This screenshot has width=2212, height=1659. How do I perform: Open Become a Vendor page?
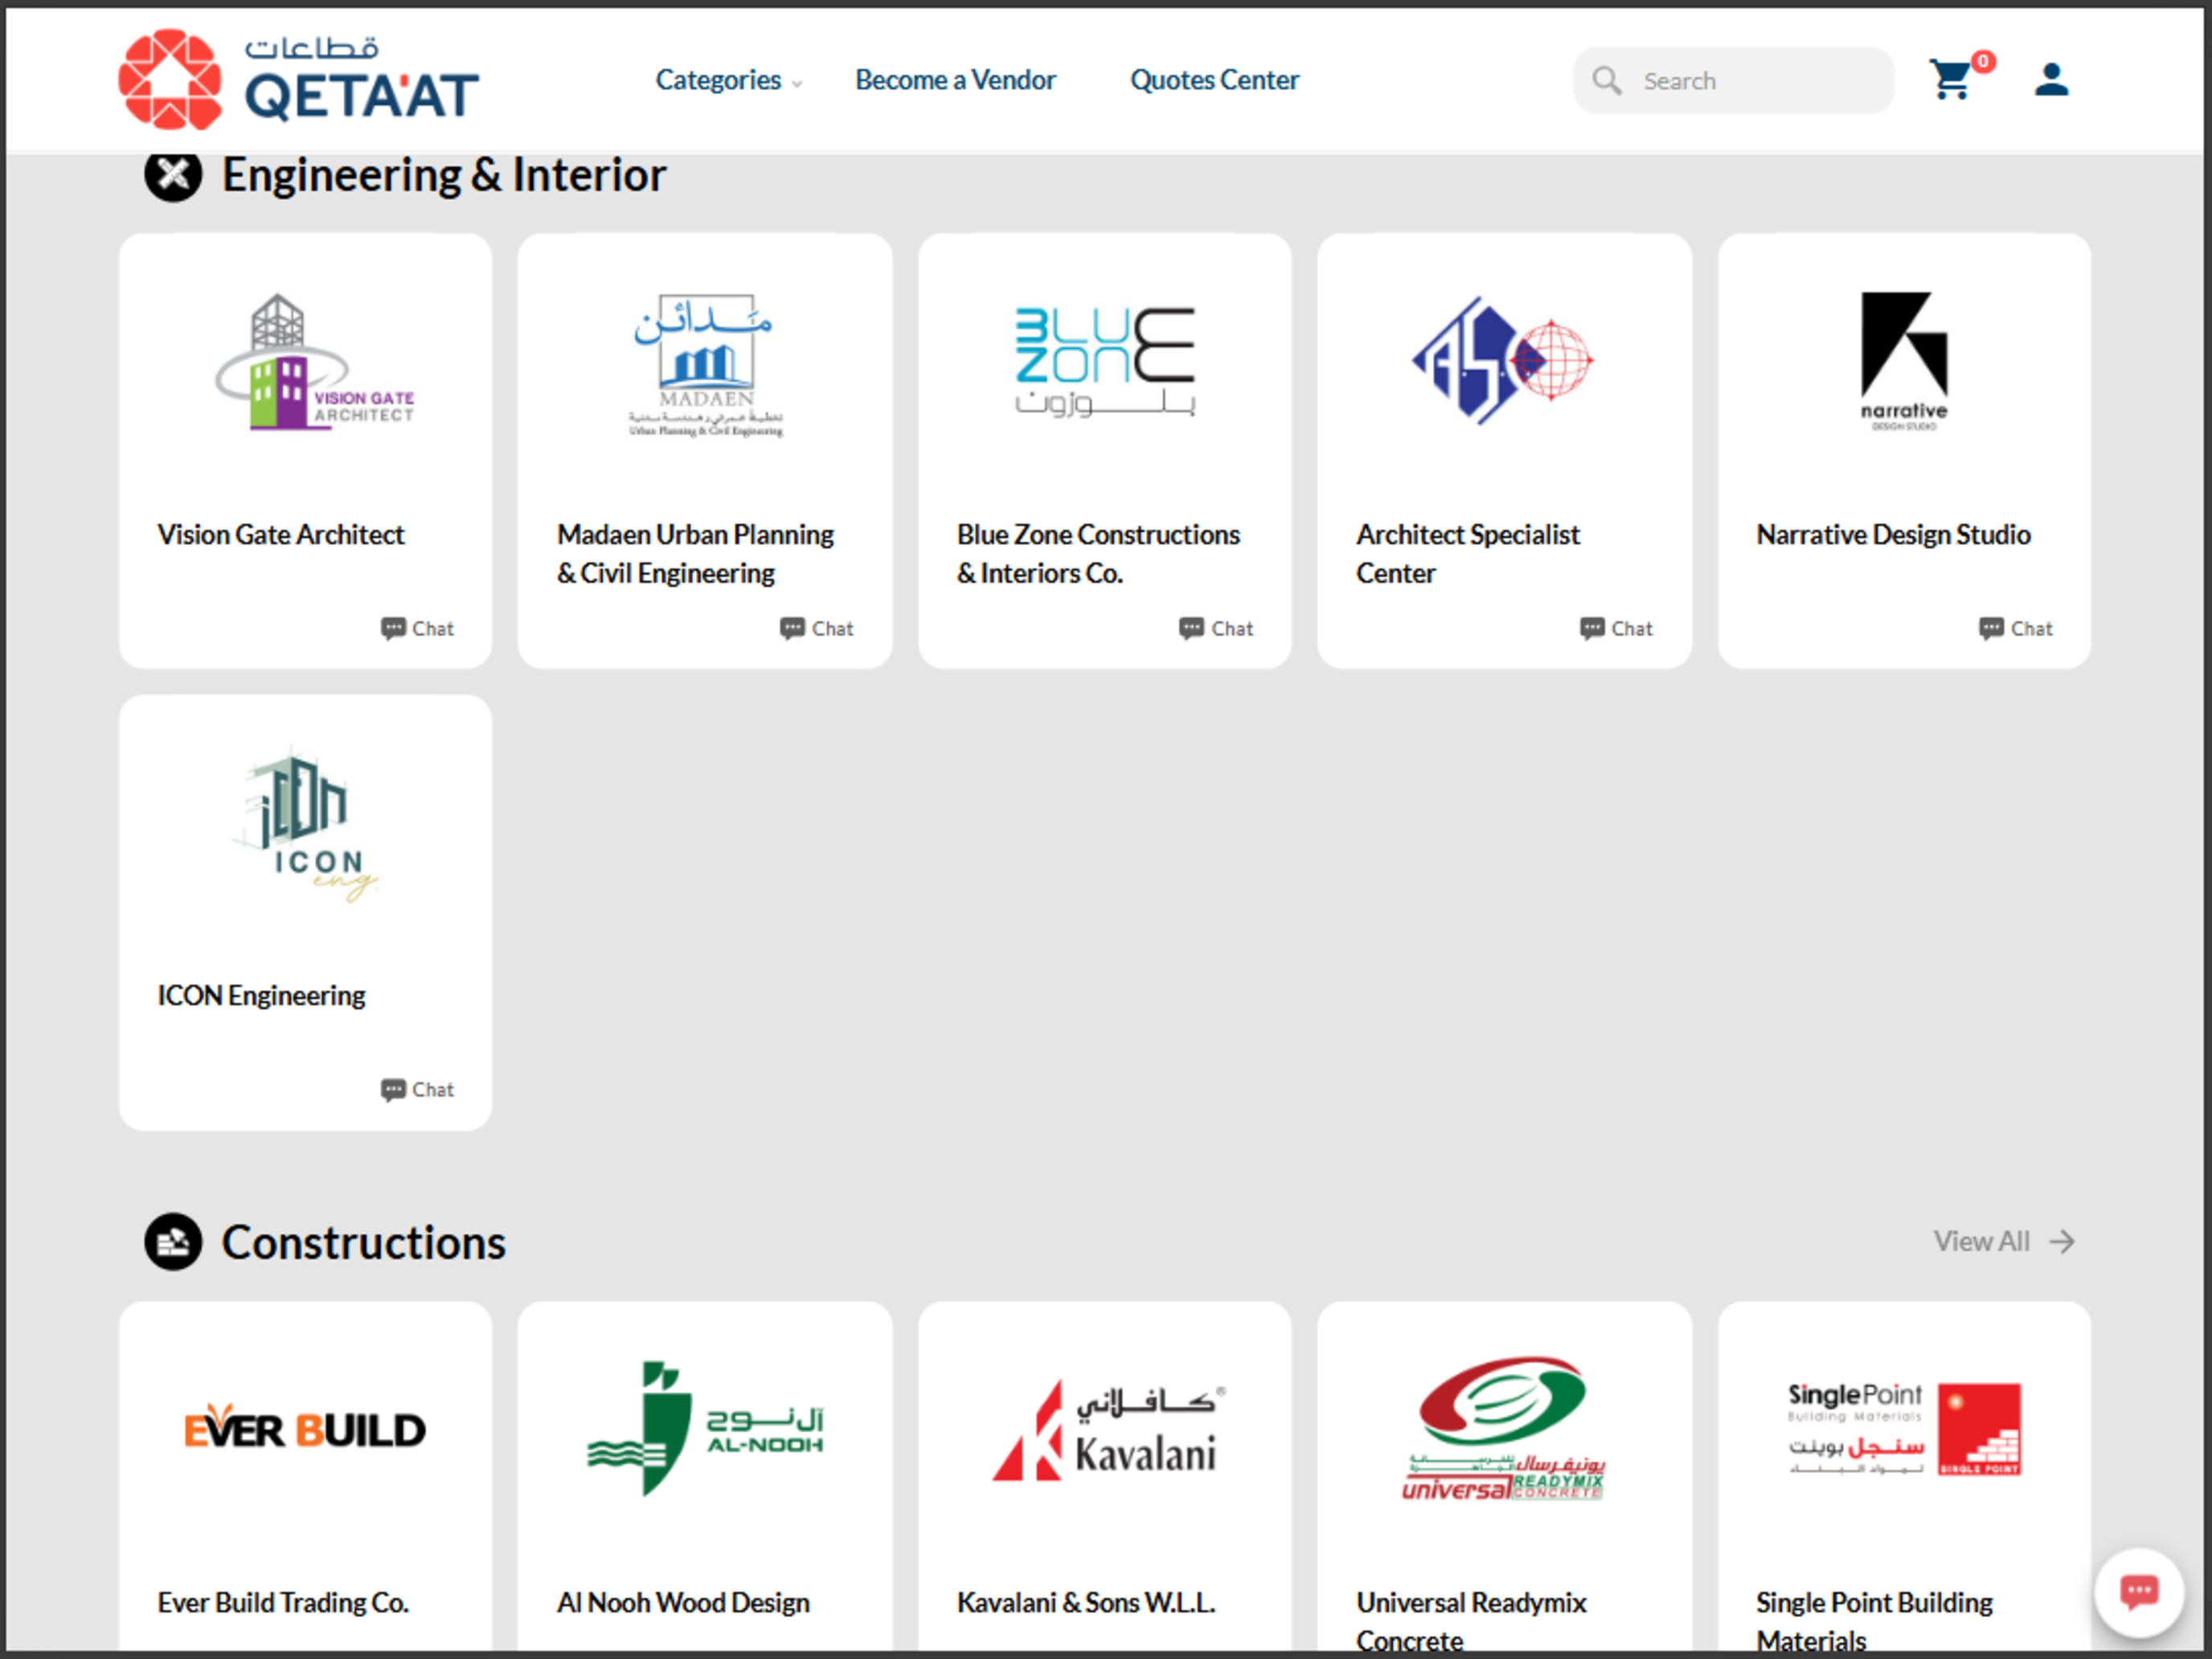click(955, 80)
